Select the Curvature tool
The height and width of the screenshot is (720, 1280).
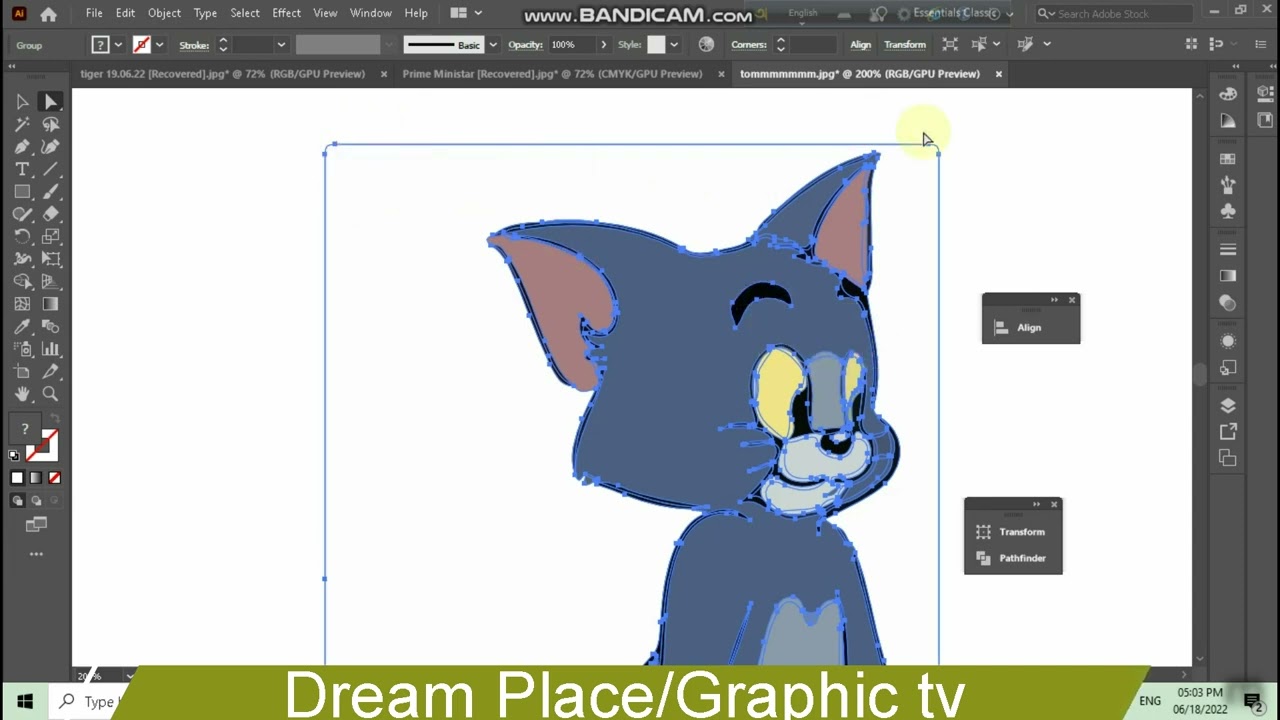click(50, 147)
